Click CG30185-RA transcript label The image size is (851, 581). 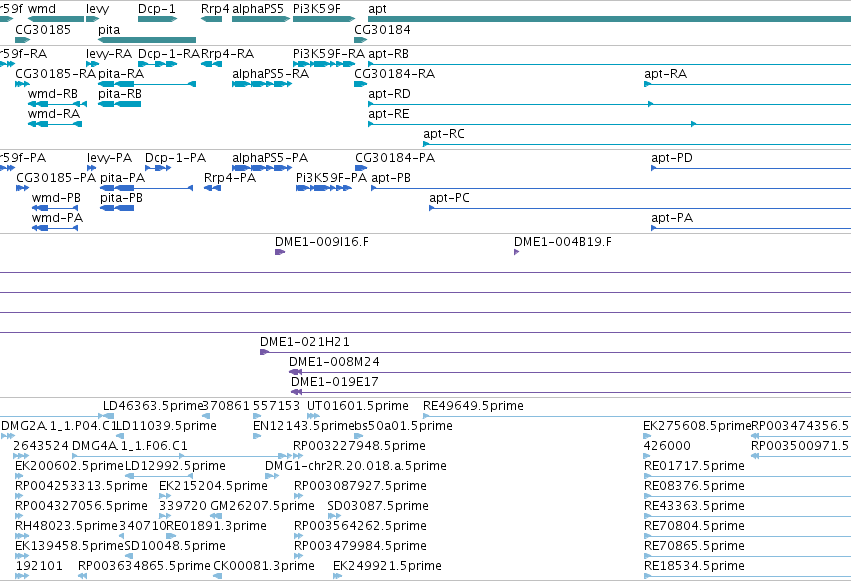click(x=55, y=74)
